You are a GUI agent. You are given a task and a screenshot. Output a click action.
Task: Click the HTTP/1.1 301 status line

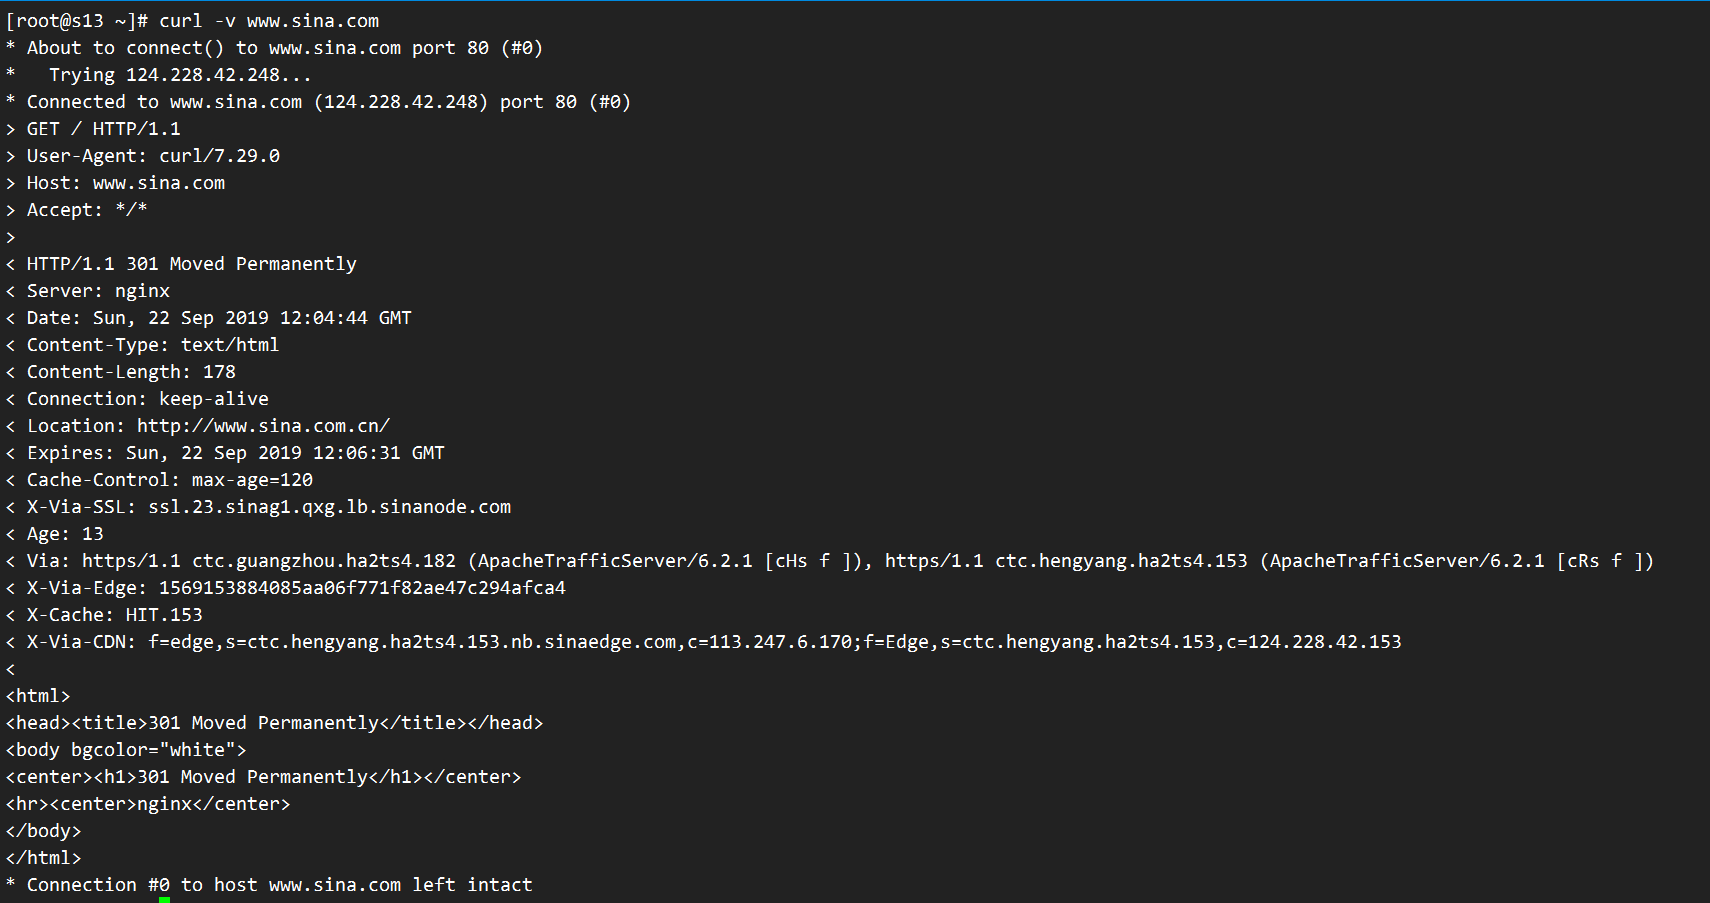click(x=191, y=264)
